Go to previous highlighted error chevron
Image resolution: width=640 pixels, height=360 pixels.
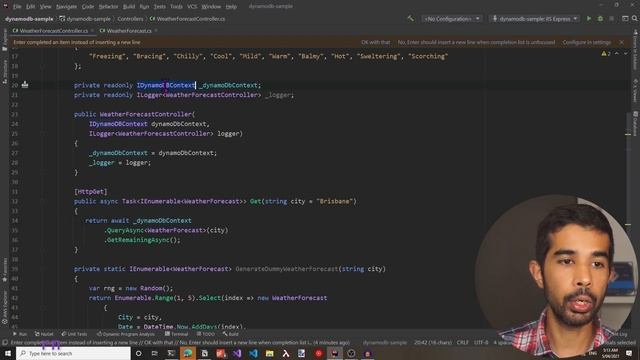(x=617, y=53)
